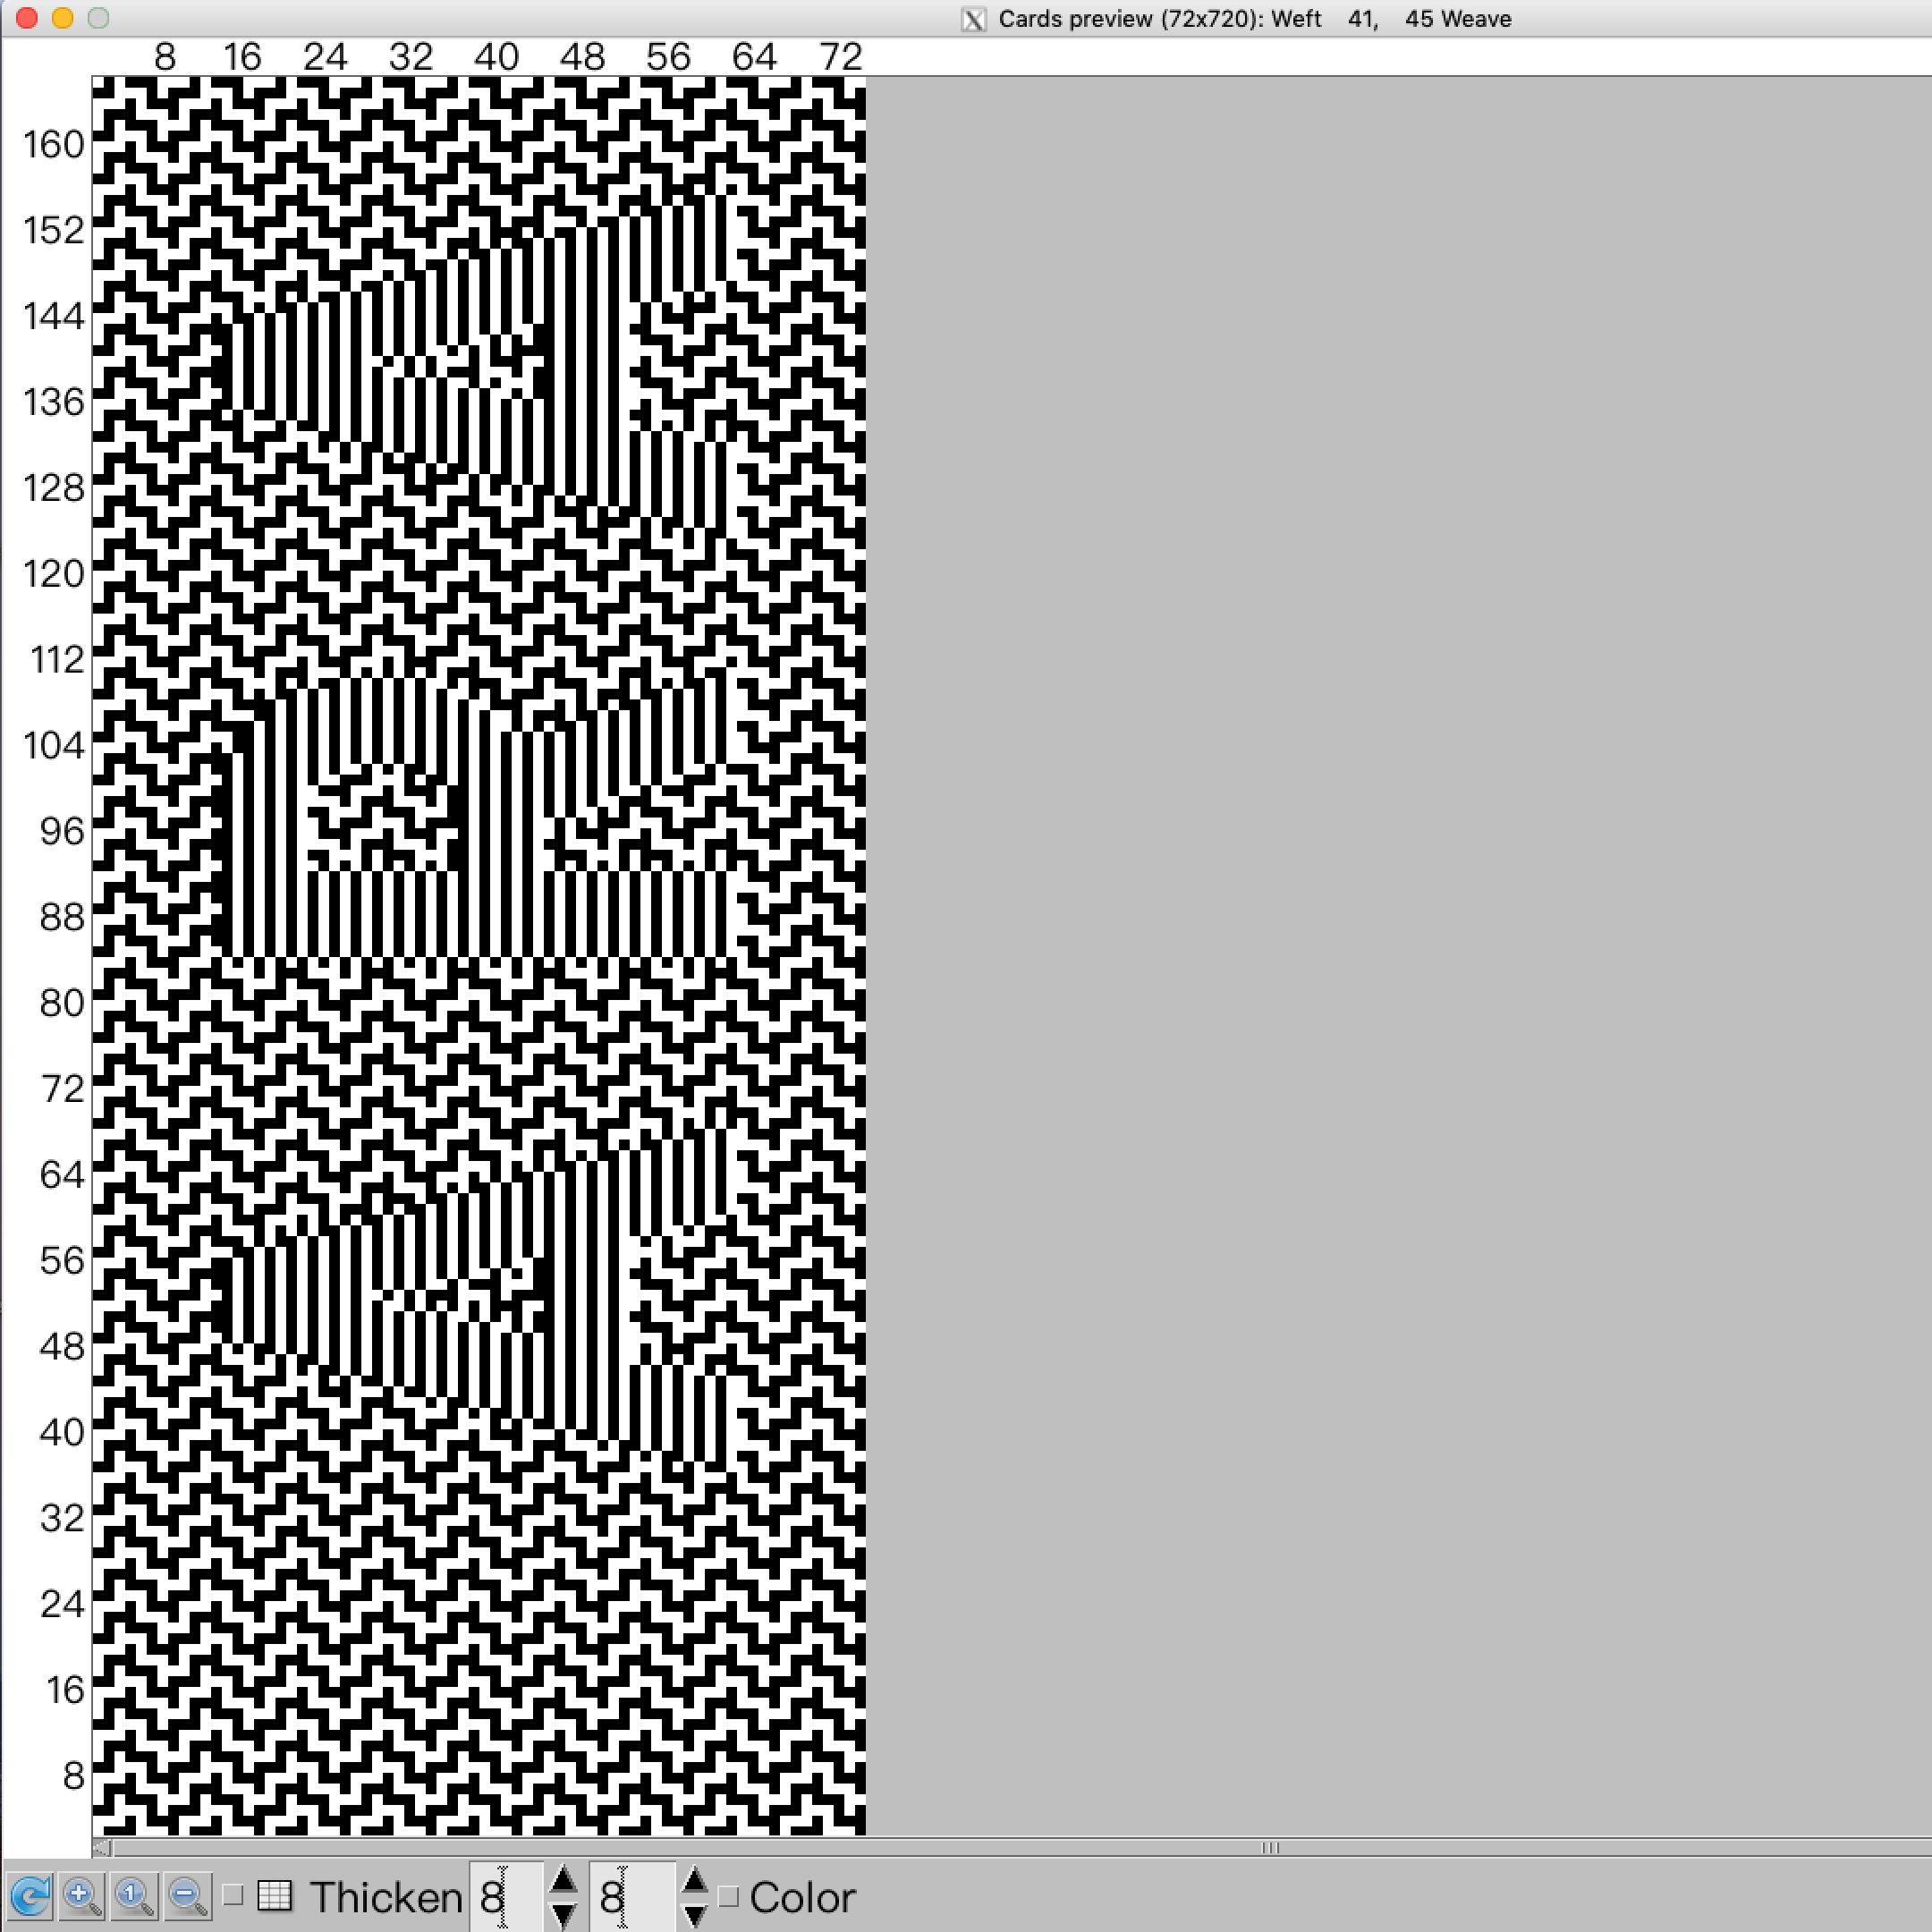The image size is (1932, 1932).
Task: Increase the first Thicken value
Action: point(563,1879)
